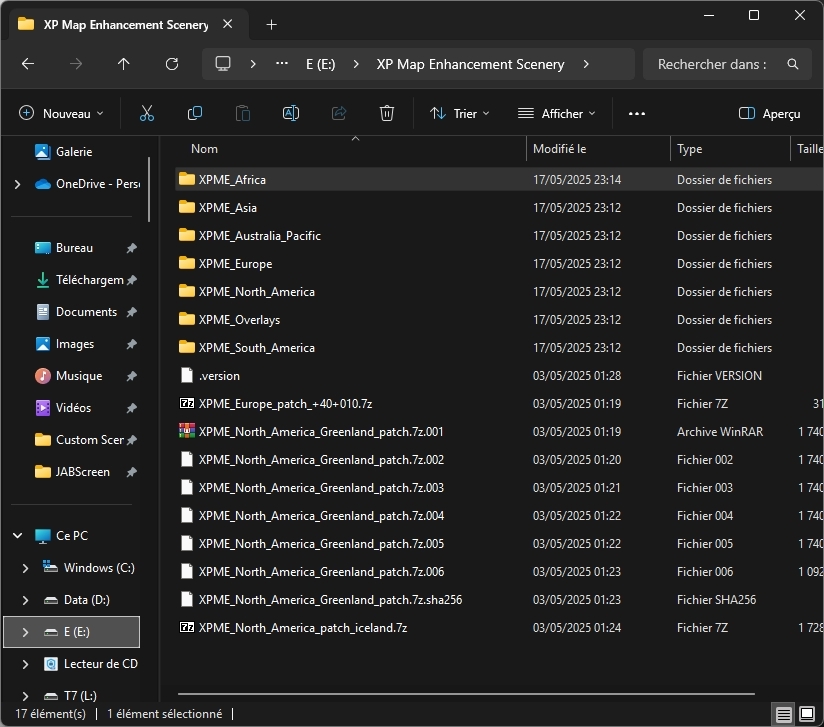Switch to details view in status bar

click(784, 714)
